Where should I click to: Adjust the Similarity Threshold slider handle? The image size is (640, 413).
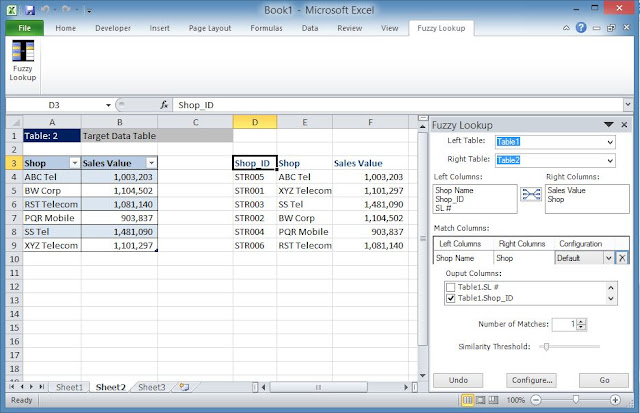tap(546, 346)
